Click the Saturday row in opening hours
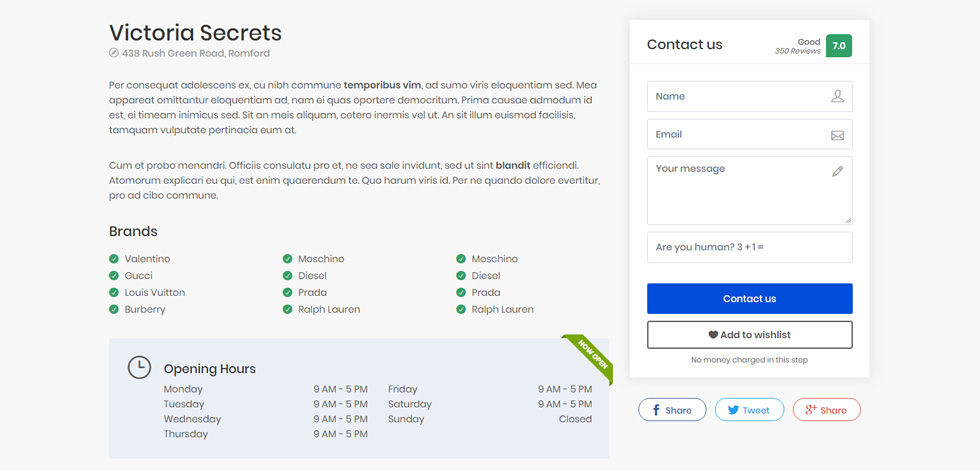 tap(490, 404)
